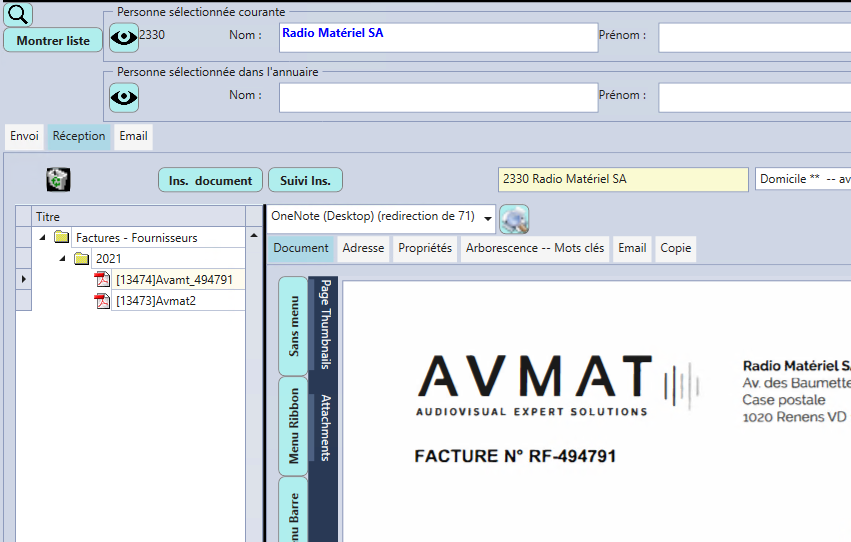Click the Titre column header
The width and height of the screenshot is (851, 542).
coord(138,216)
